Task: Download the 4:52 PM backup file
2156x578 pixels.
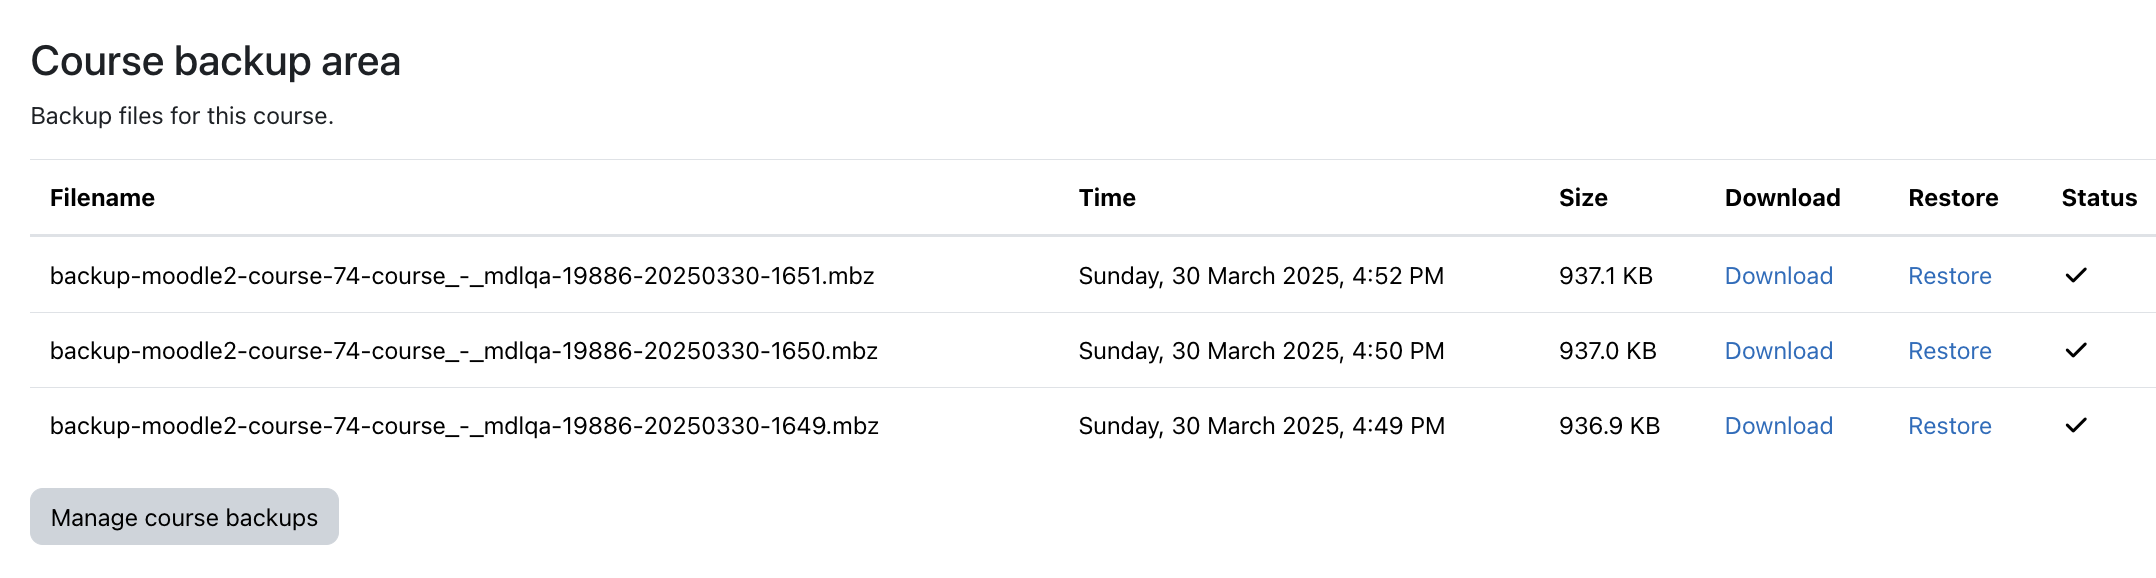Action: (x=1779, y=276)
